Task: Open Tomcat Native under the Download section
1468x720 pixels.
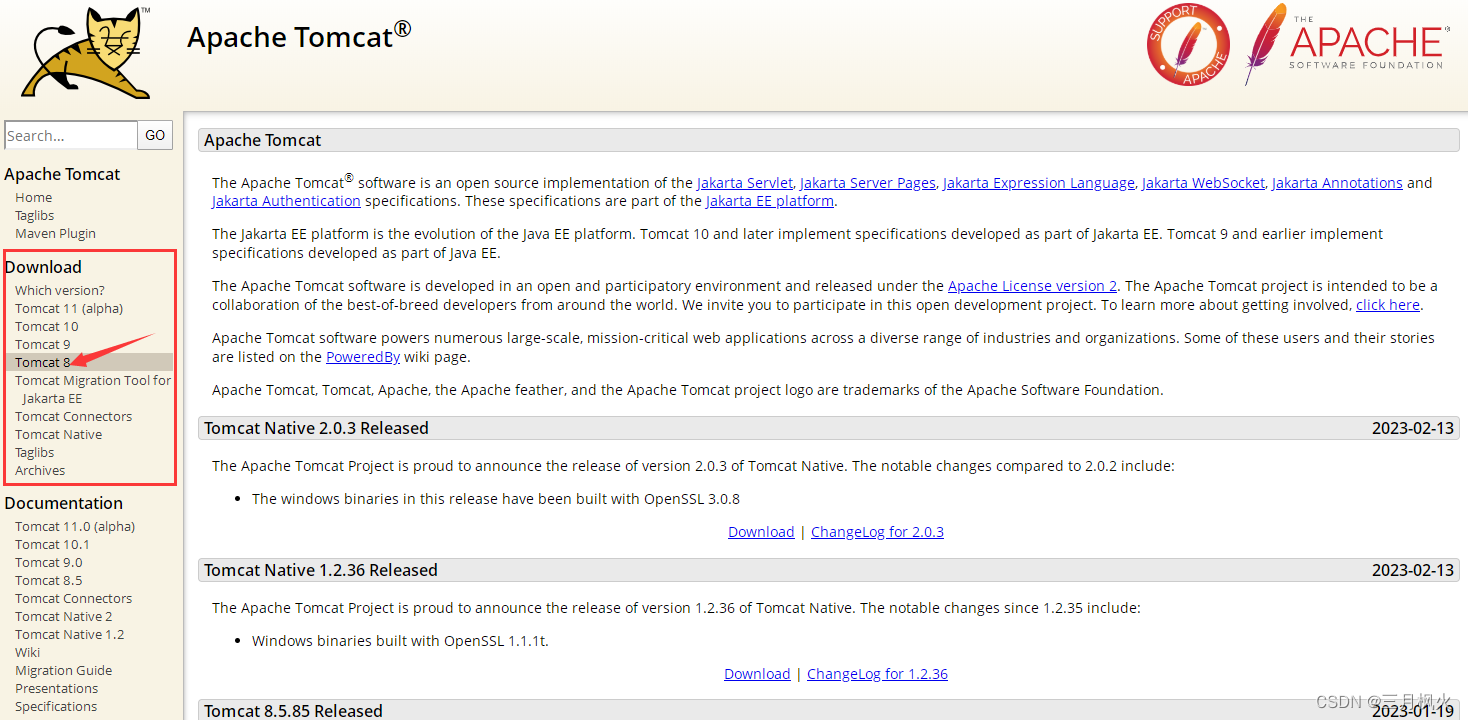Action: [x=59, y=435]
